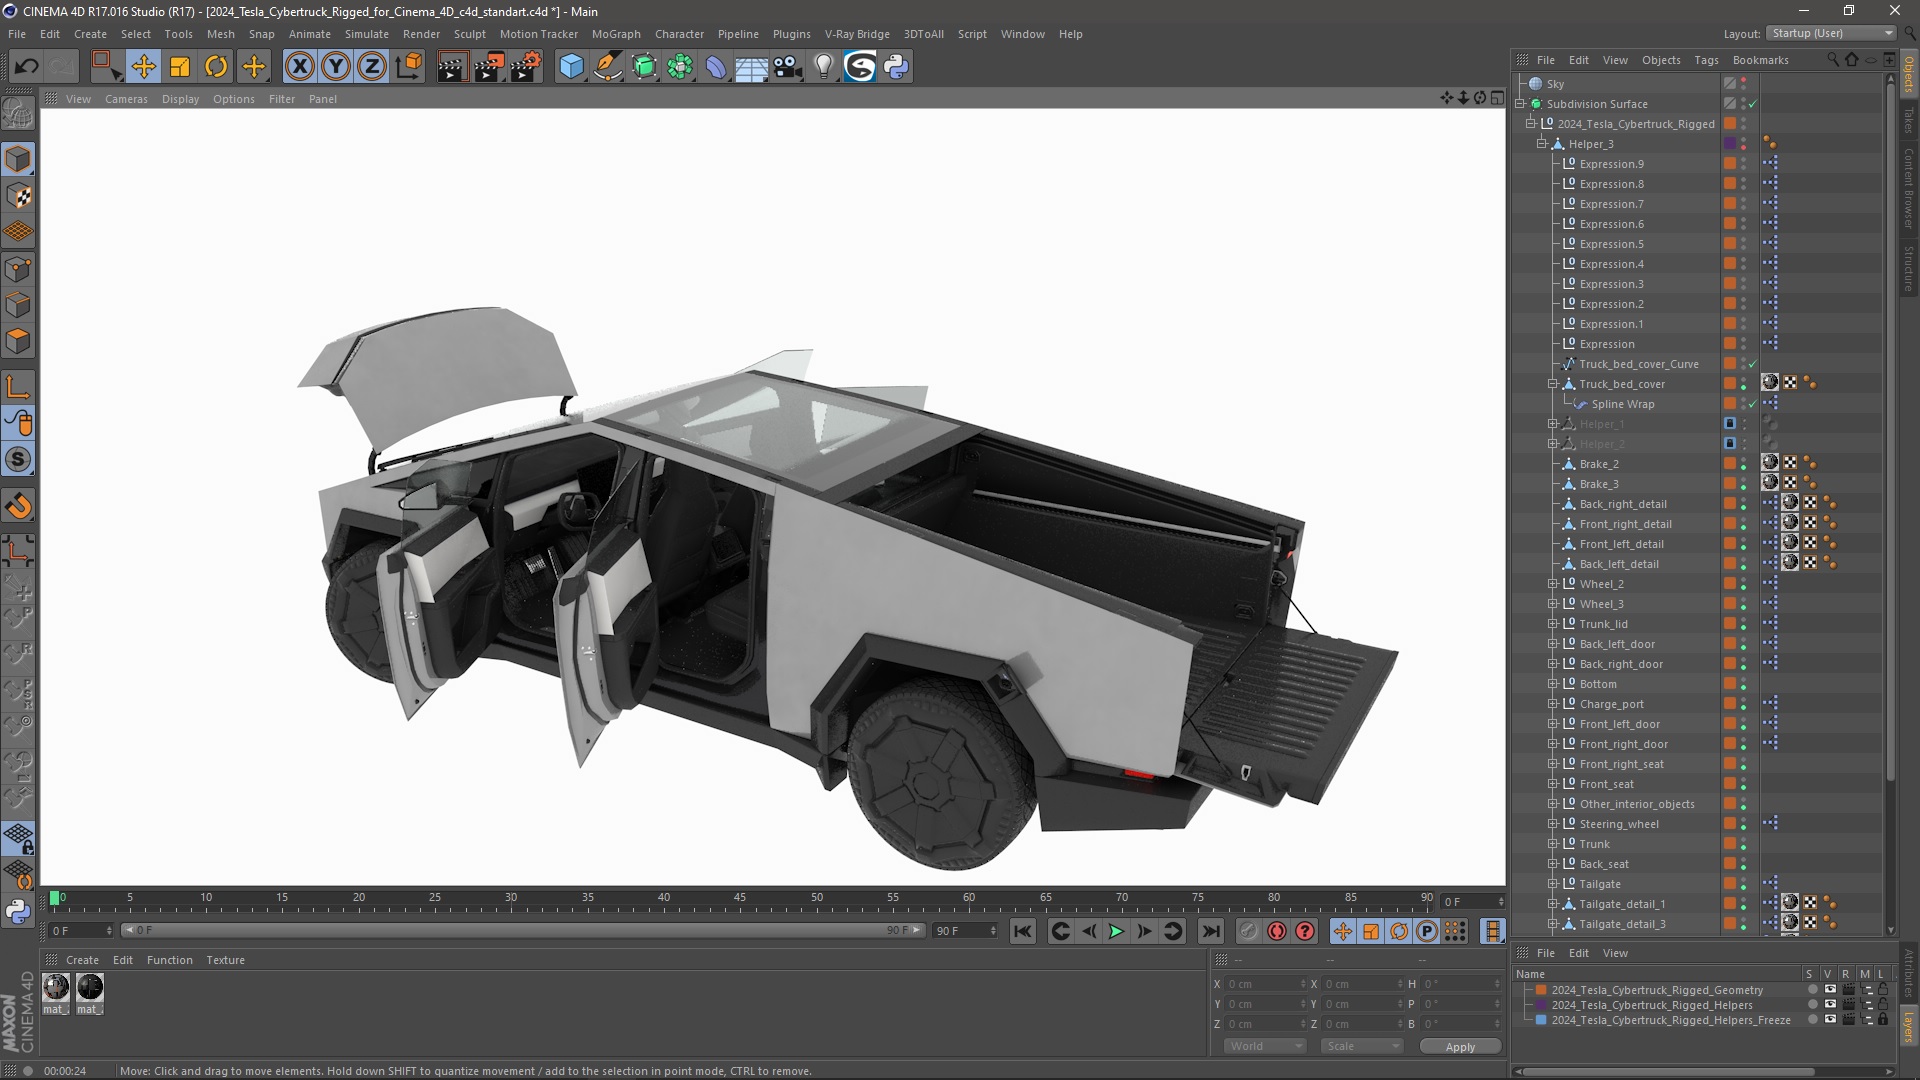Switch to Points mode
This screenshot has height=1080, width=1920.
pyautogui.click(x=18, y=269)
